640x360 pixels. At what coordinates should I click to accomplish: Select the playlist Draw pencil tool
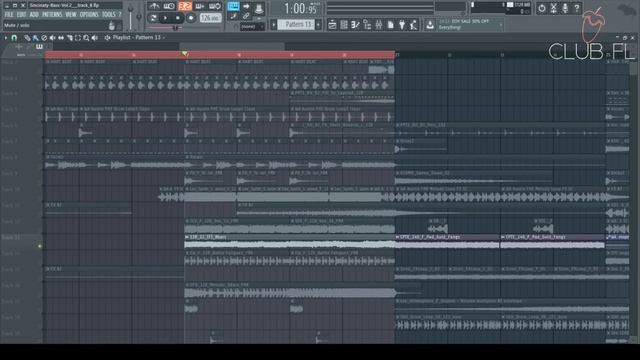27,38
